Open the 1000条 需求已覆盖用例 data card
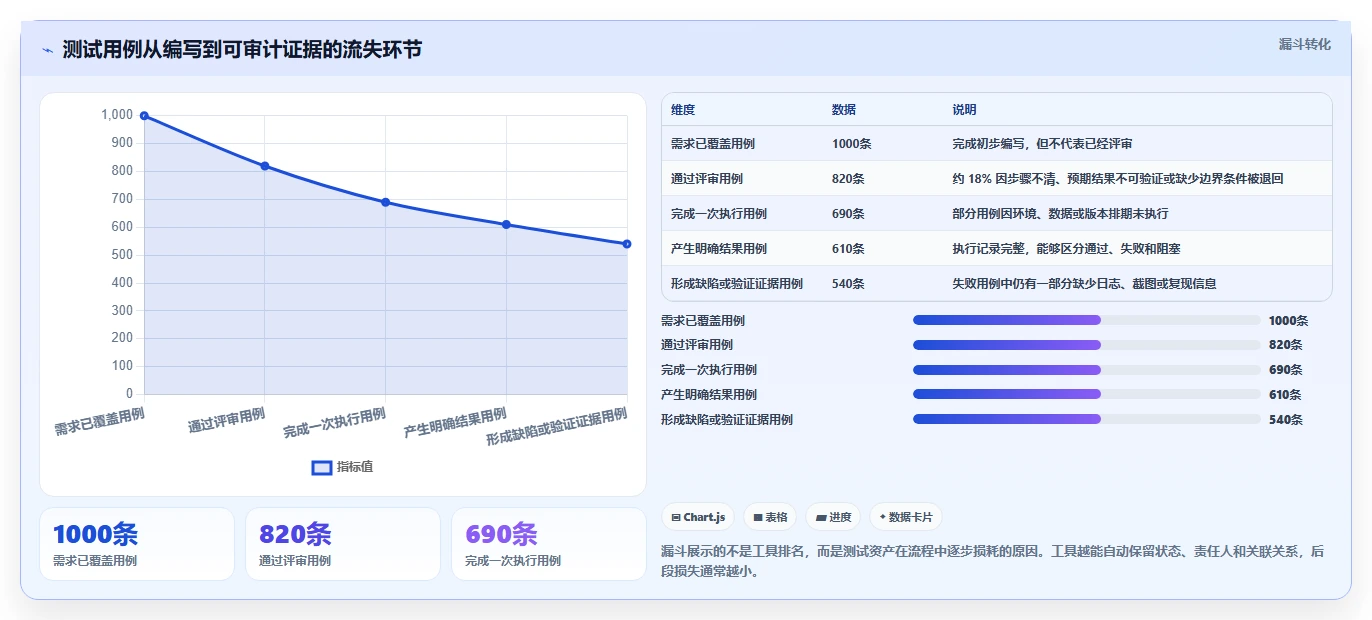Image resolution: width=1372 pixels, height=620 pixels. (x=137, y=544)
